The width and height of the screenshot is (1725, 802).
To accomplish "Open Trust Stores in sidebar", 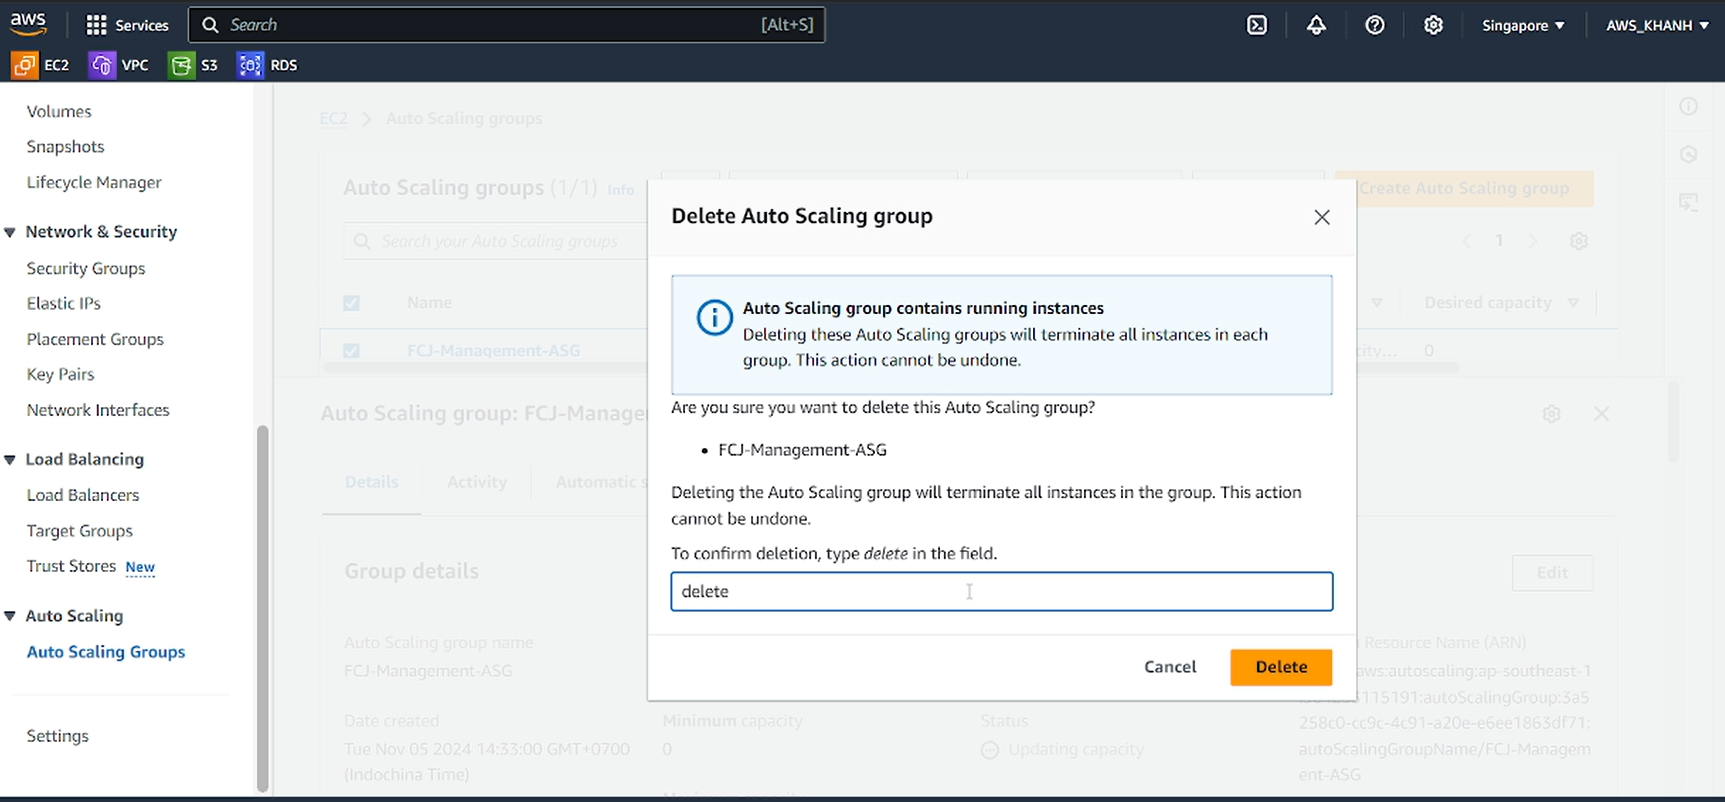I will 71,566.
